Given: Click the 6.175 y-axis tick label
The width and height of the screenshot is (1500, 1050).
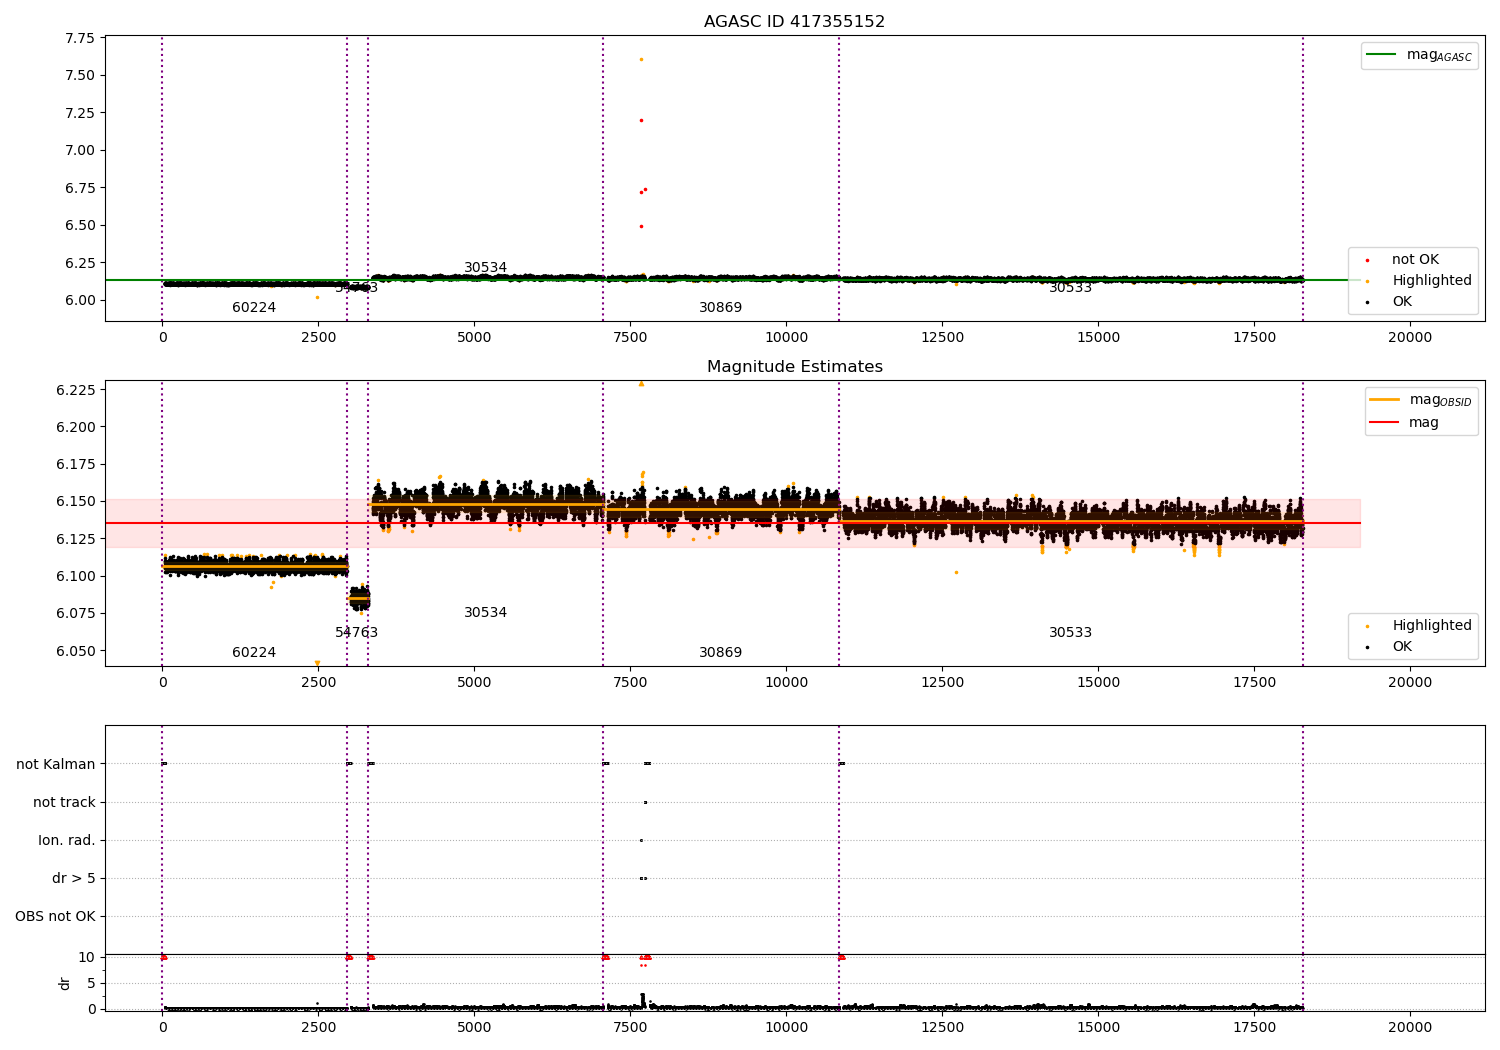Looking at the screenshot, I should [x=75, y=464].
